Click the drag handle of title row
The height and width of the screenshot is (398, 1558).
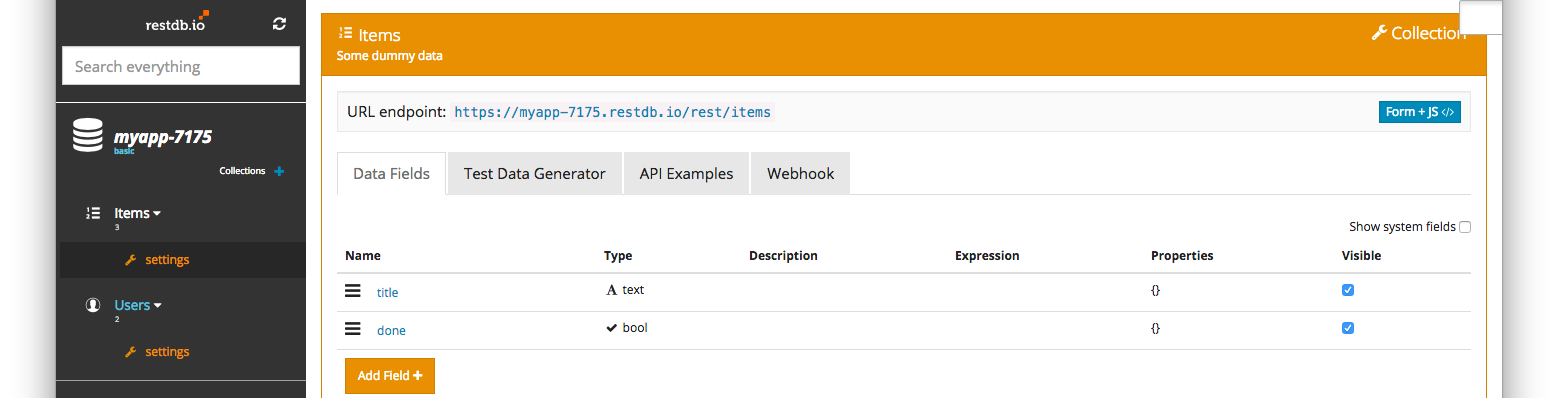pos(352,291)
